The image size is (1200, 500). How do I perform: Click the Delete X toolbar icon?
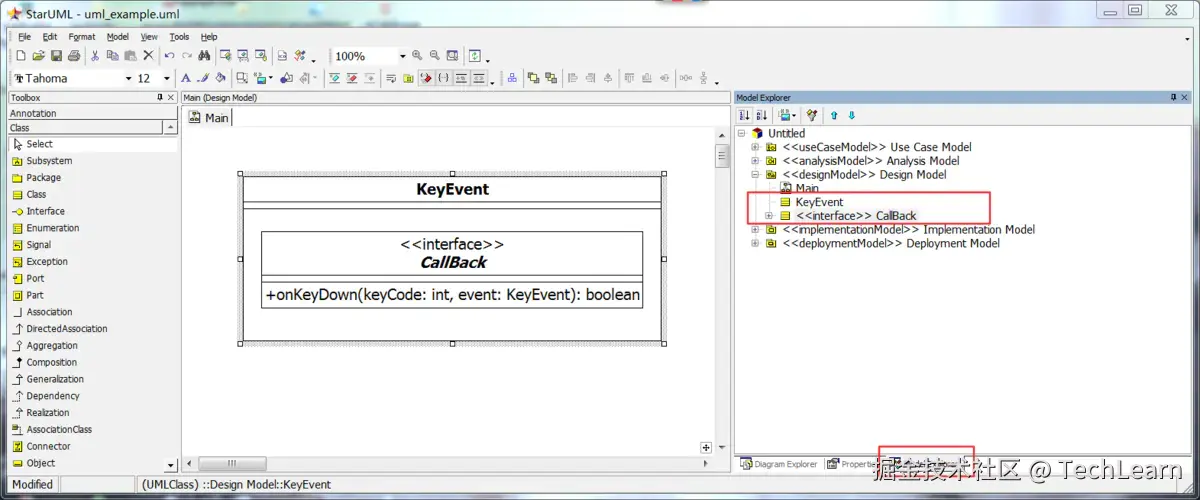coord(148,56)
